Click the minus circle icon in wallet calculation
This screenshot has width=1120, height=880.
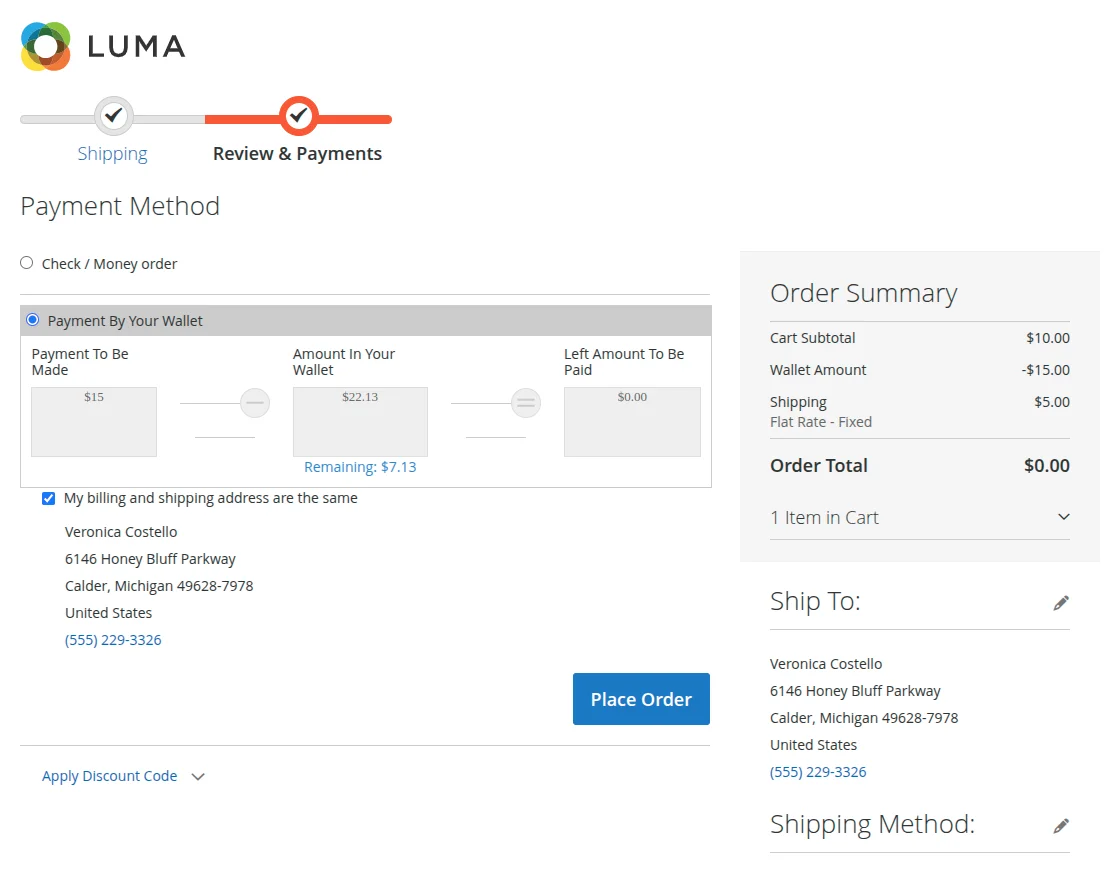pyautogui.click(x=255, y=403)
